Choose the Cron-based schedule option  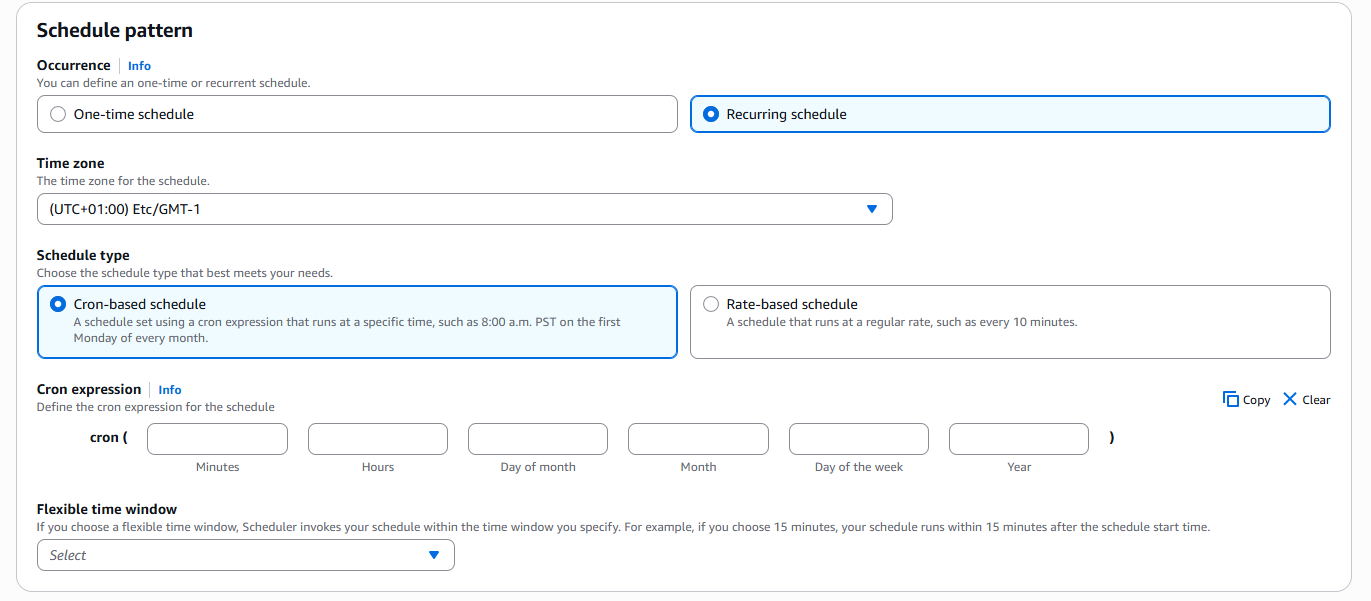tap(58, 304)
